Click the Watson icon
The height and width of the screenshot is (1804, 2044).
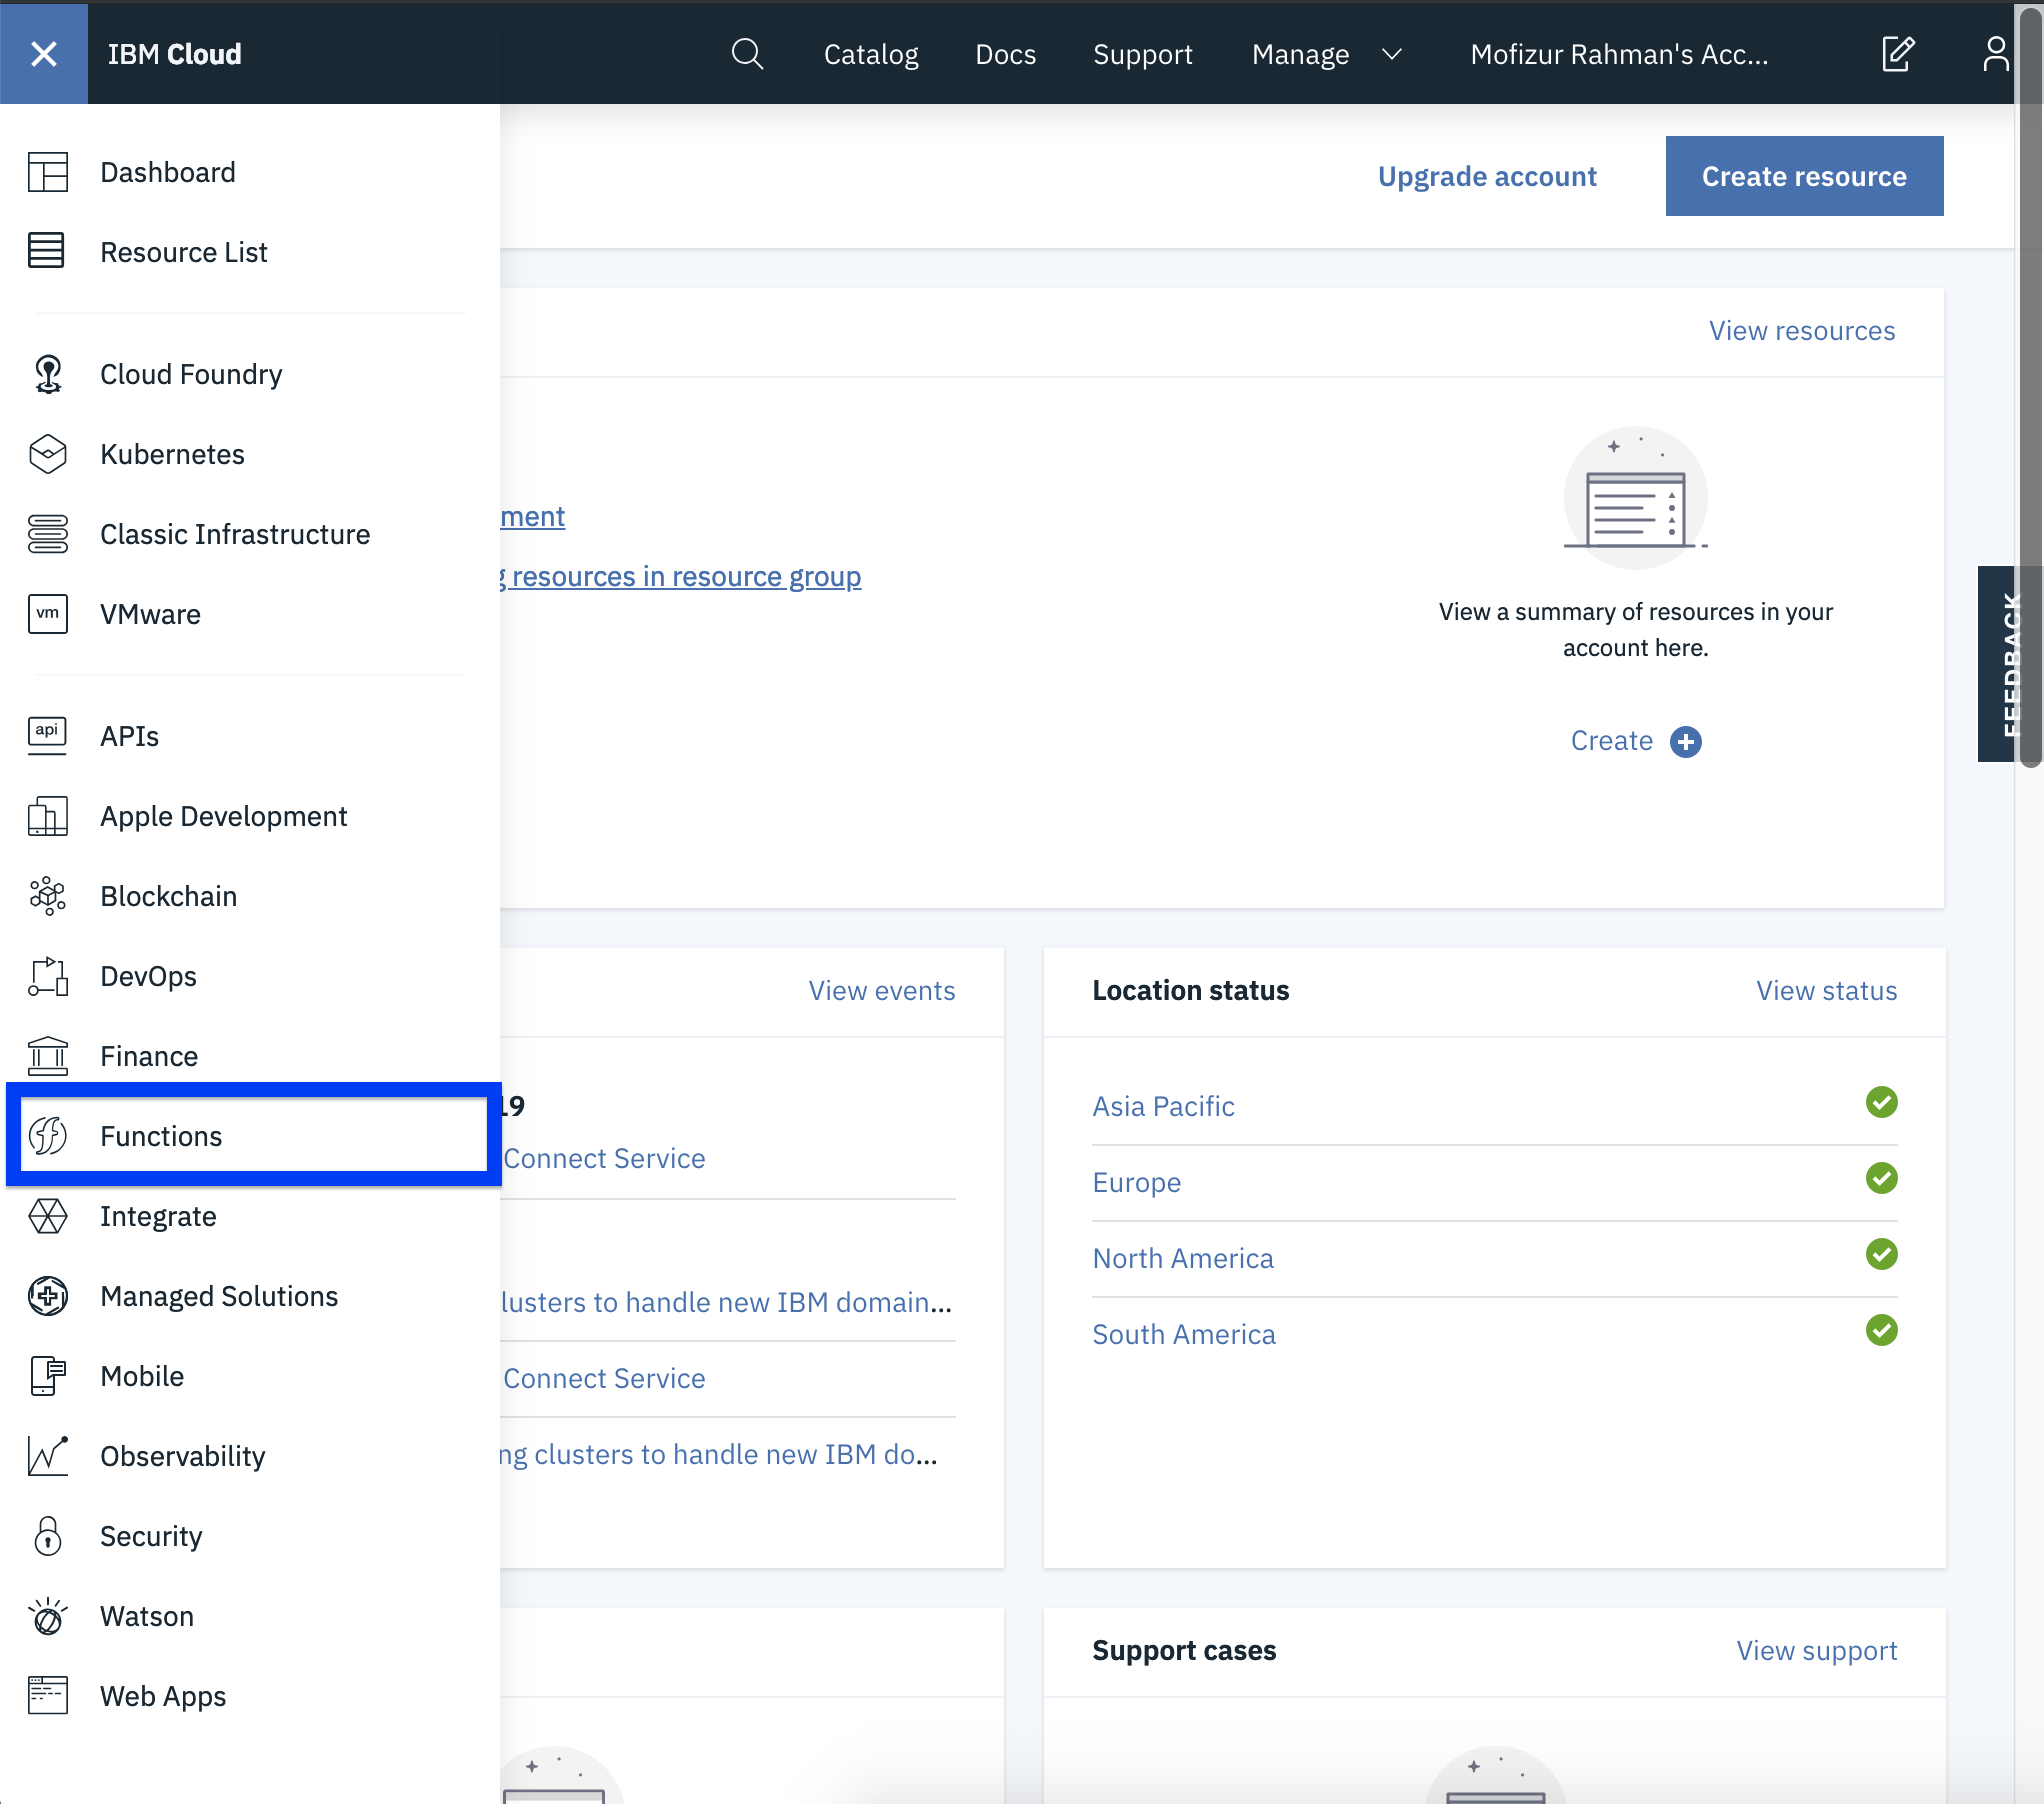48,1616
